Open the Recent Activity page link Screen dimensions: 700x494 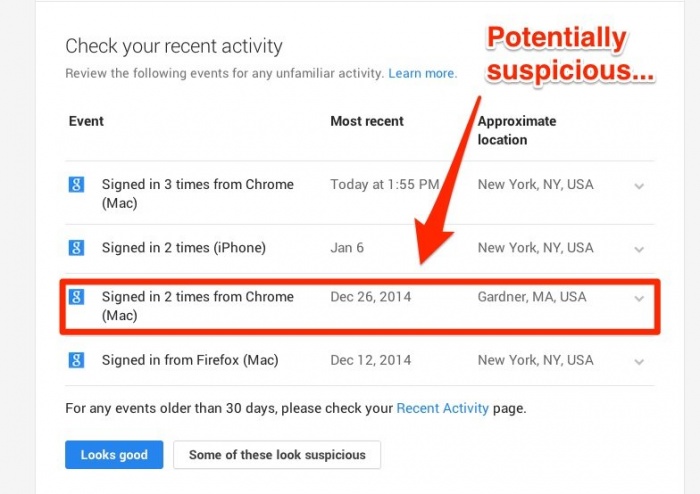point(443,408)
